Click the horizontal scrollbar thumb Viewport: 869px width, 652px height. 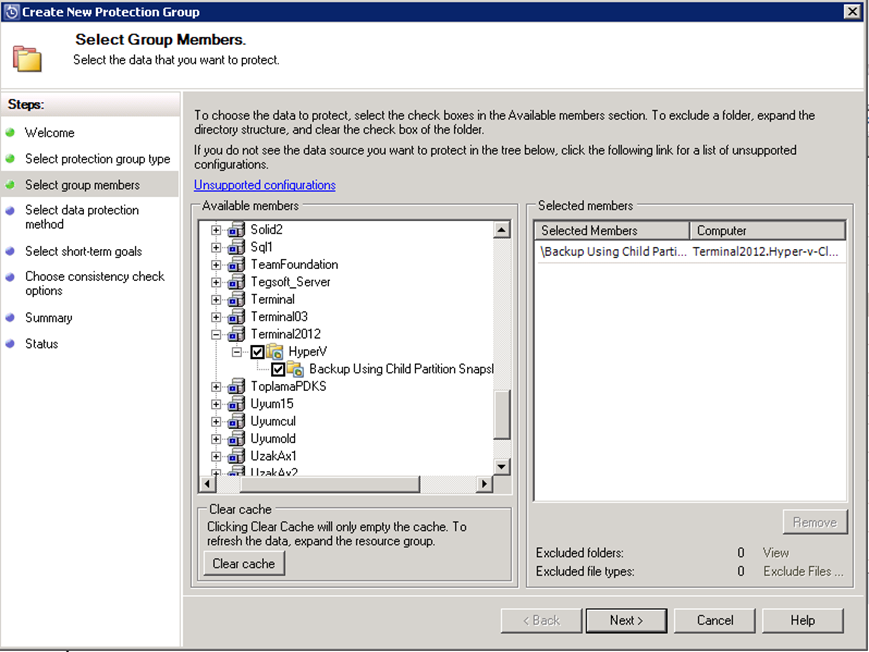click(330, 484)
